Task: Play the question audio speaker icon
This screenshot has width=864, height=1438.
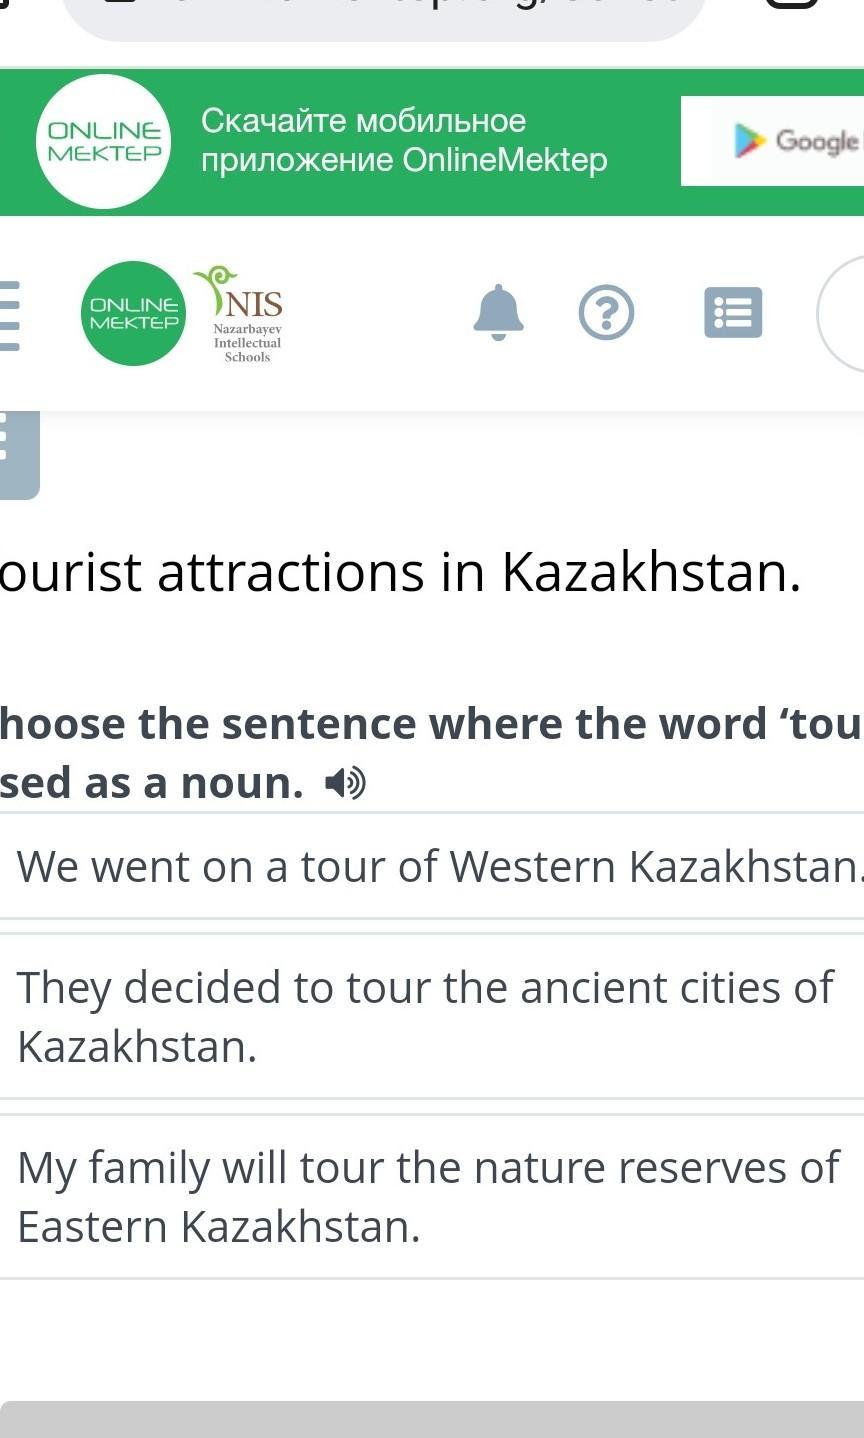Action: 346,783
